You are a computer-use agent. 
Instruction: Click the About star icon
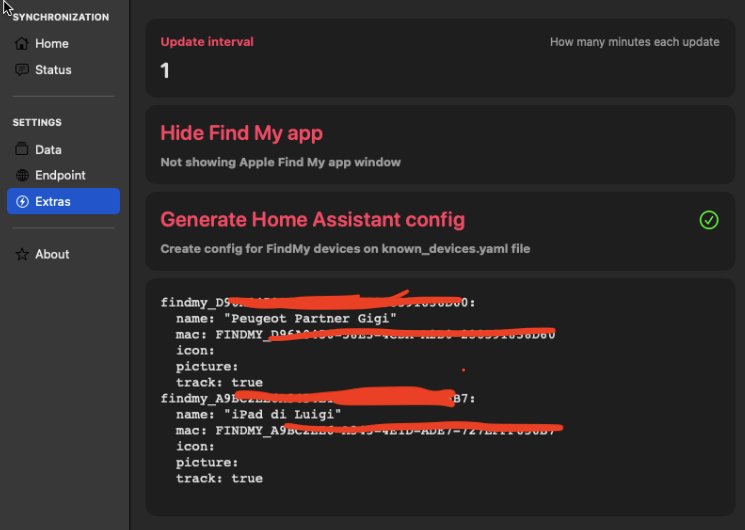(x=22, y=254)
